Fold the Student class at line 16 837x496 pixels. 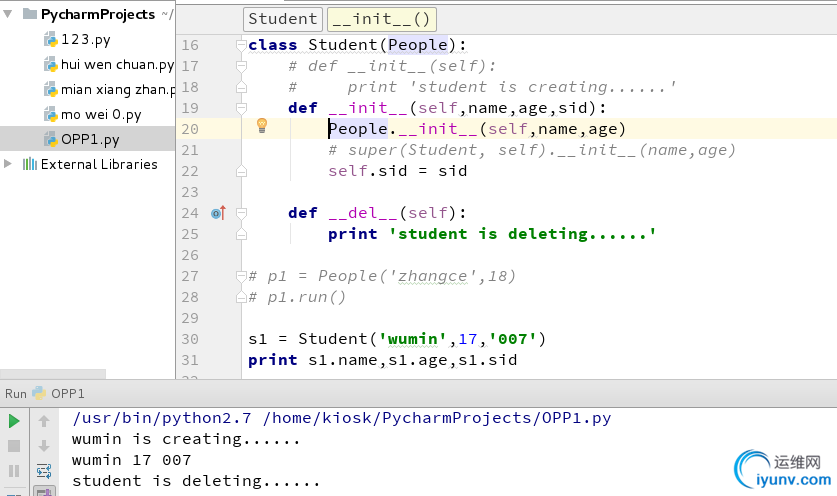(241, 45)
